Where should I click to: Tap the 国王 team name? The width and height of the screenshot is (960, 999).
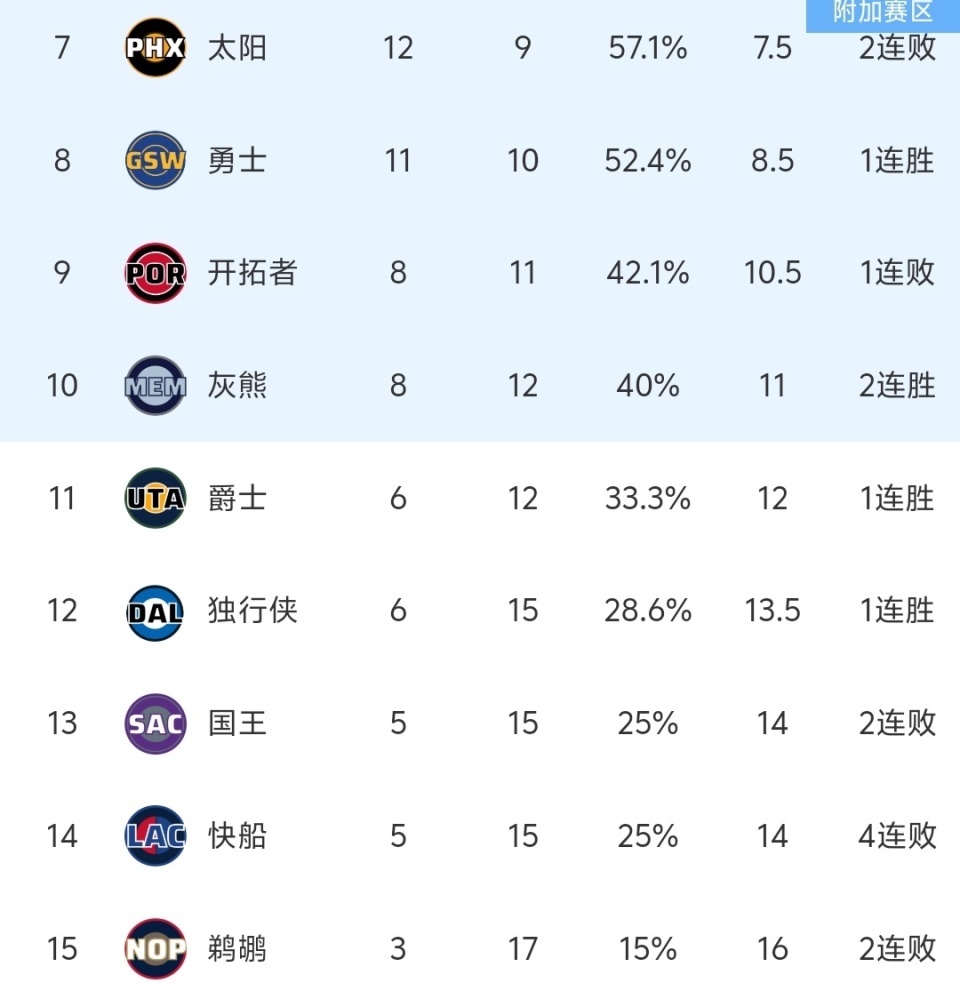click(x=237, y=723)
